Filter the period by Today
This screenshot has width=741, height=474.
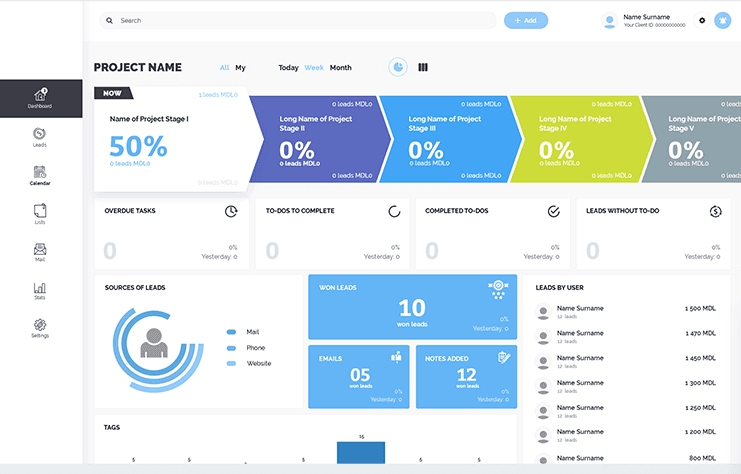288,68
